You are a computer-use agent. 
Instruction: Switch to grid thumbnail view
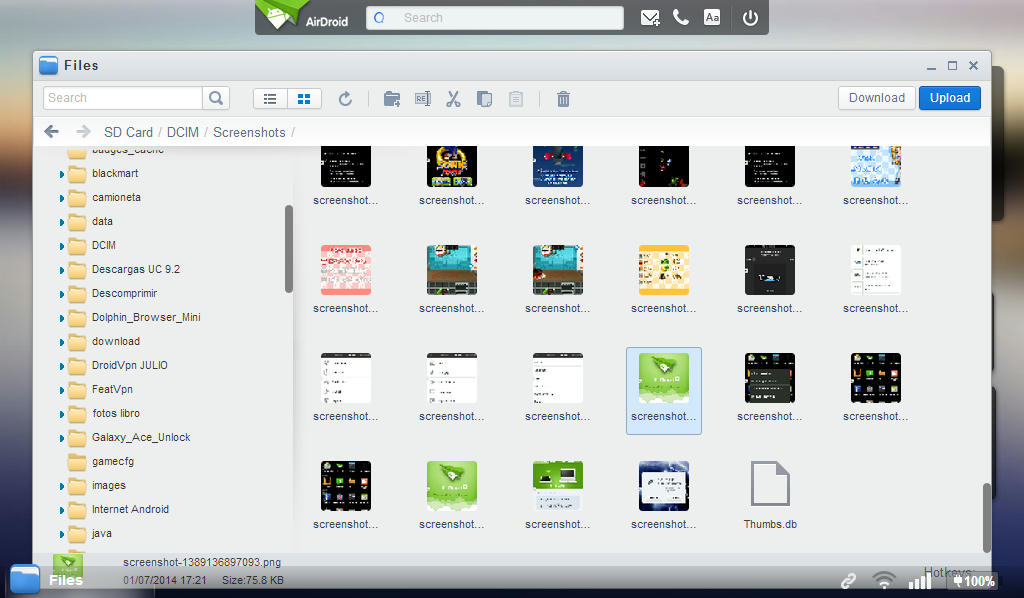click(x=304, y=98)
